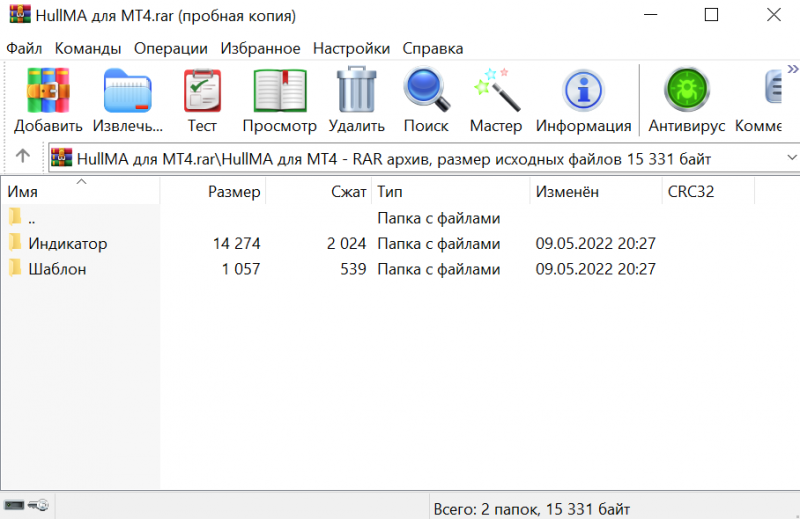Sort by the Имя column header
Viewport: 800px width, 519px height.
(x=80, y=191)
